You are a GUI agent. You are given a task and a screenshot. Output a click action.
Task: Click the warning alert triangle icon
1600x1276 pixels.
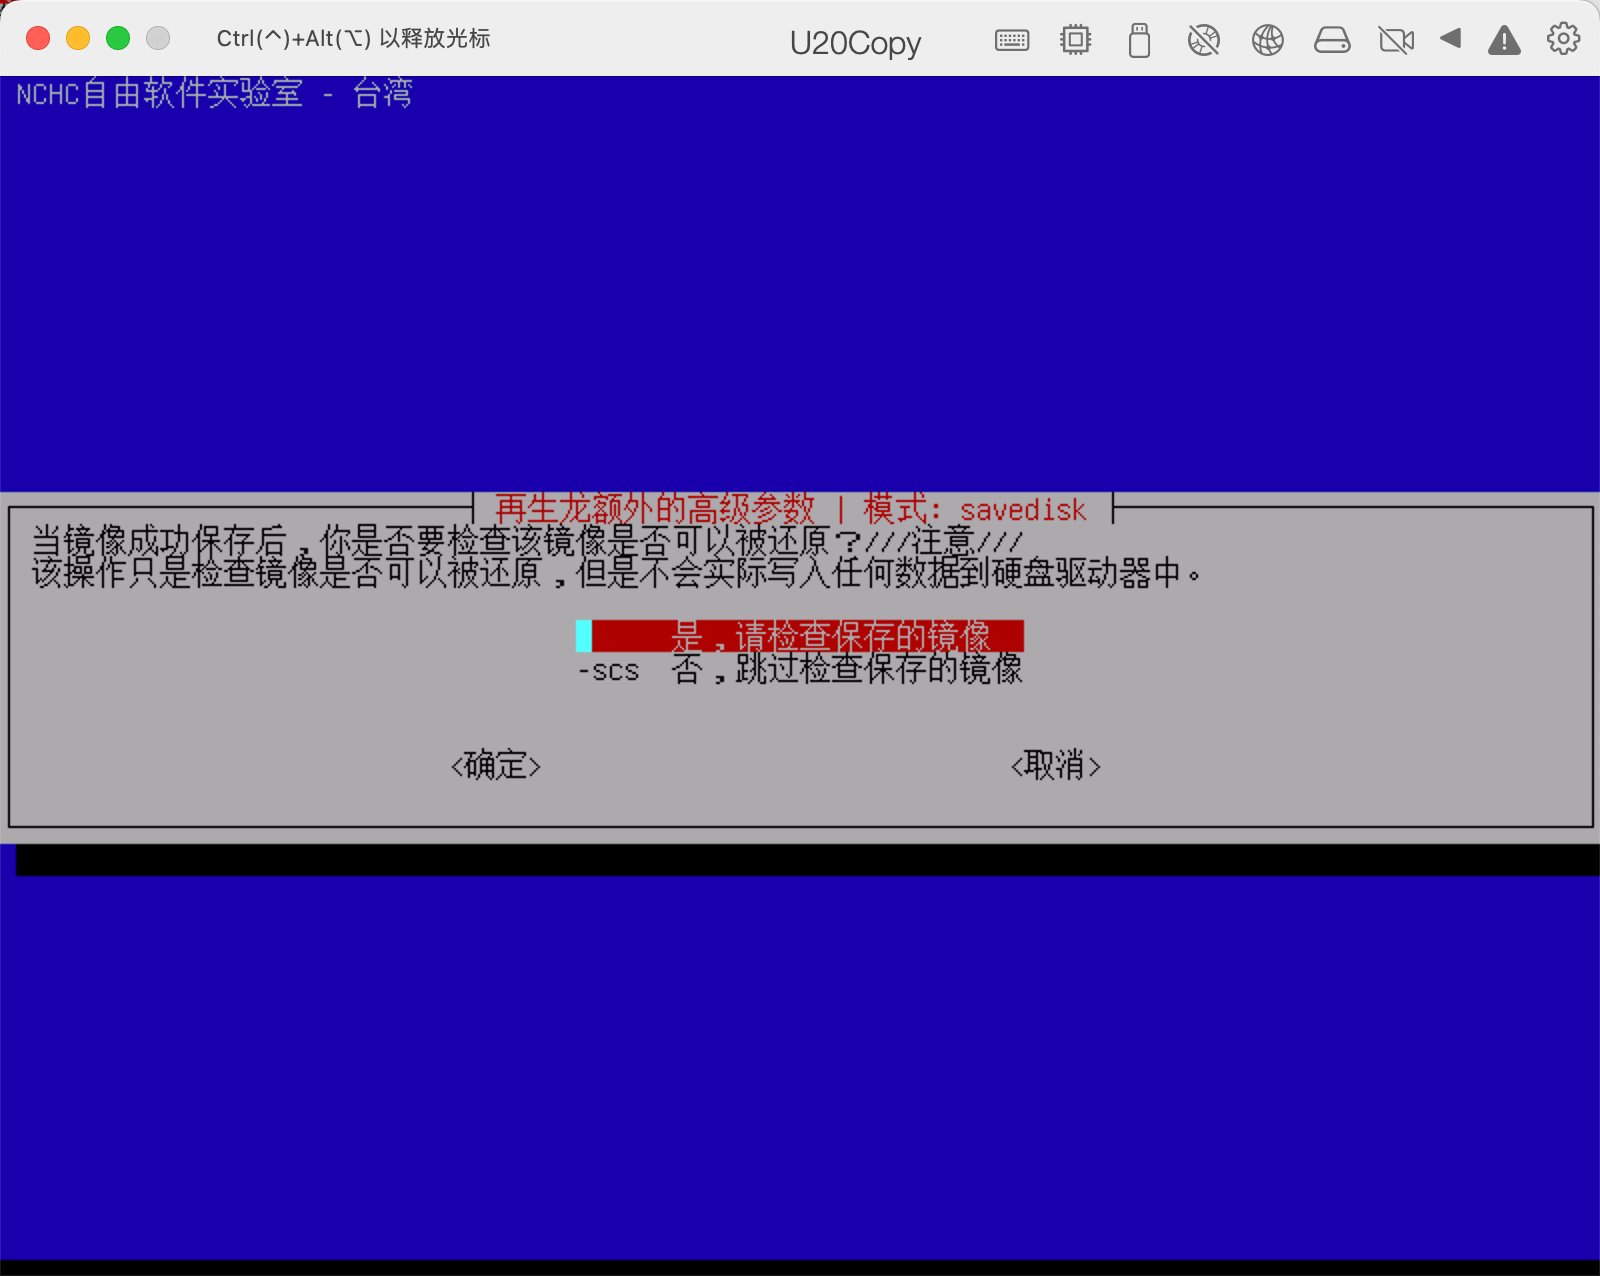tap(1504, 40)
